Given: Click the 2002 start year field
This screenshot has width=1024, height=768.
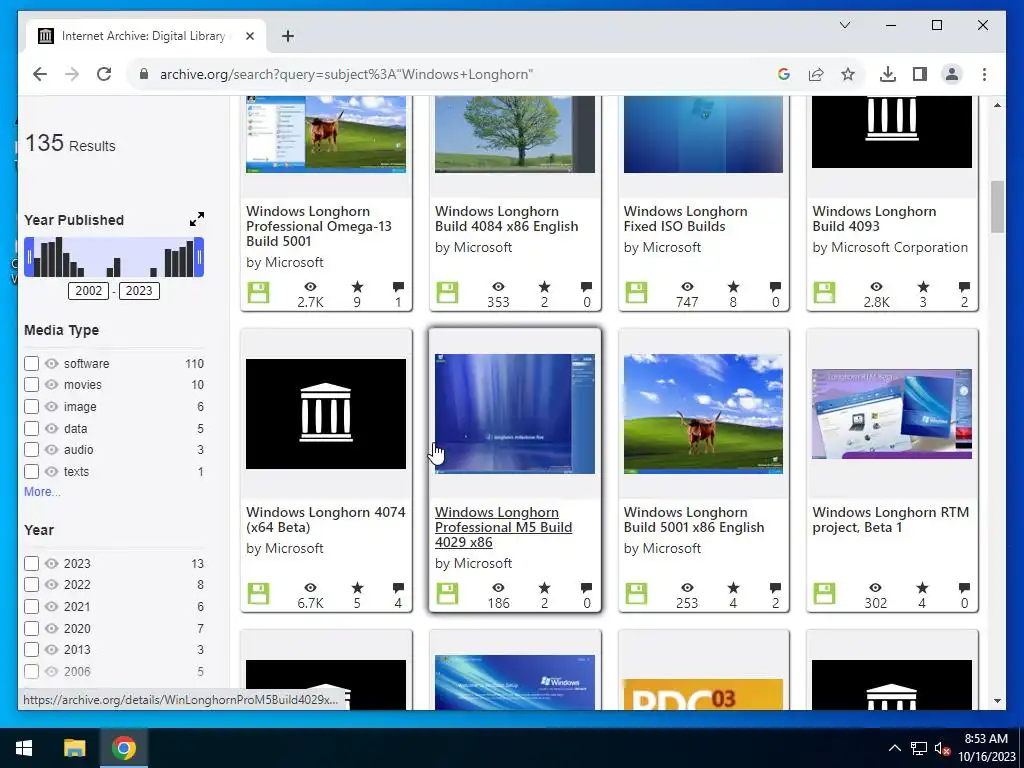Looking at the screenshot, I should pos(88,291).
